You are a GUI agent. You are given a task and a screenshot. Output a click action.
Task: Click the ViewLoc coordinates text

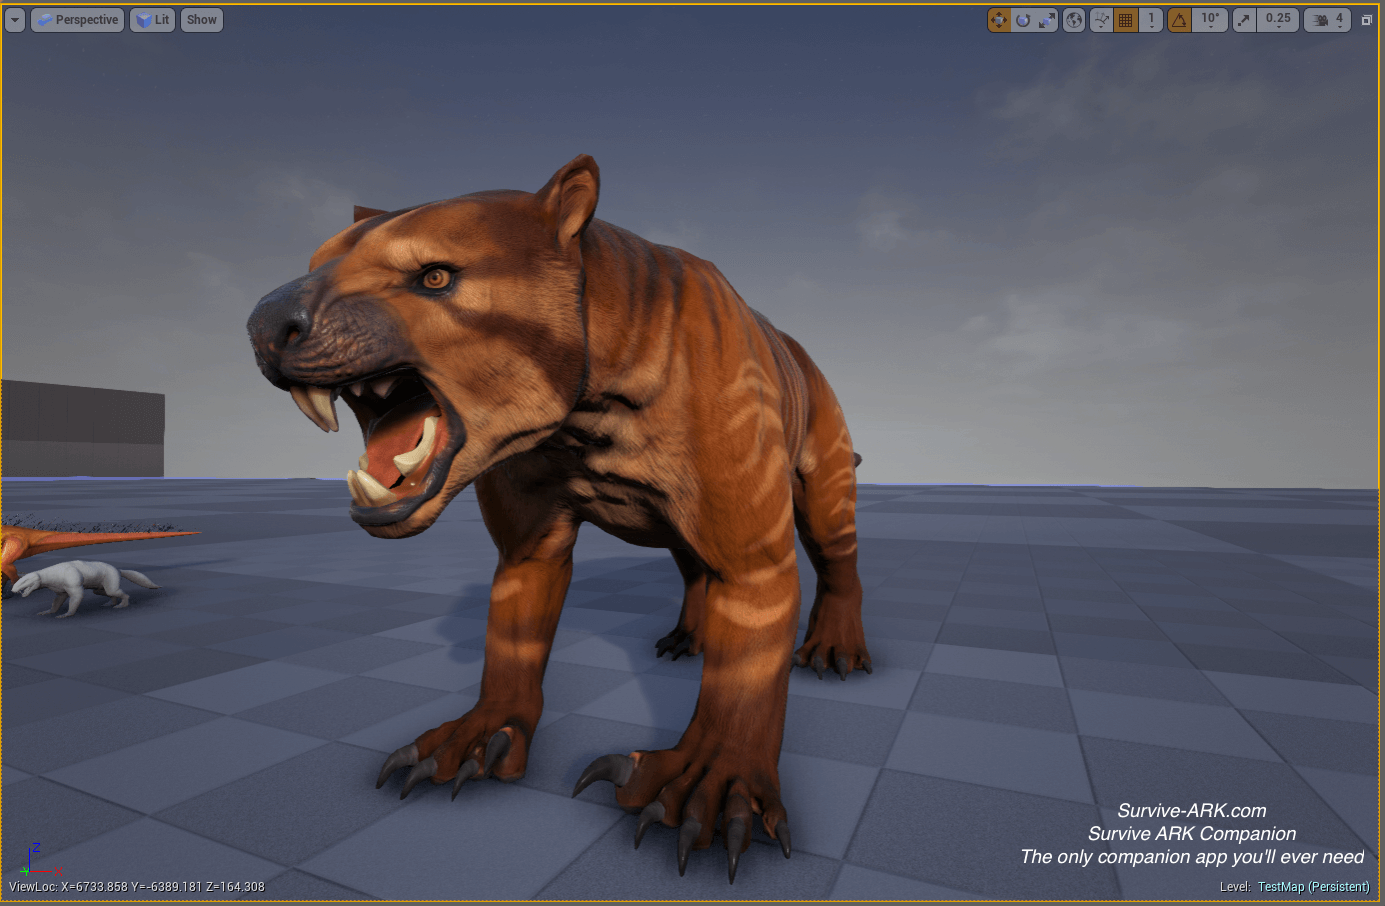[137, 887]
